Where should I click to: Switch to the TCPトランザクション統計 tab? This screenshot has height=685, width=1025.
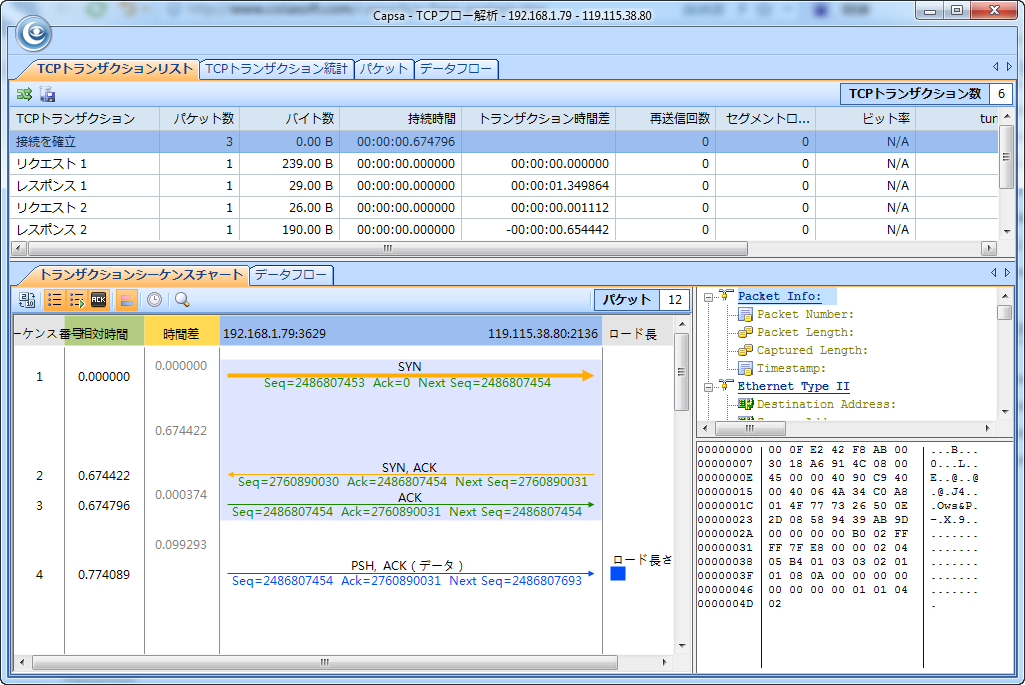point(276,69)
